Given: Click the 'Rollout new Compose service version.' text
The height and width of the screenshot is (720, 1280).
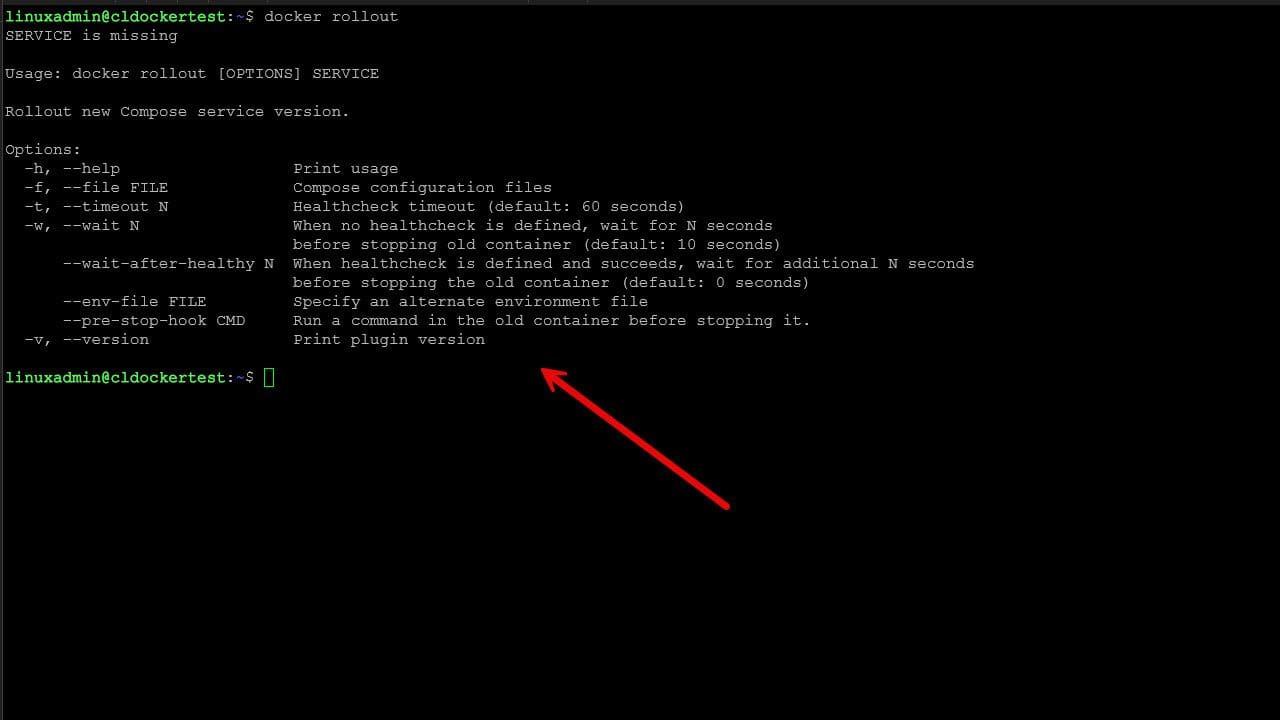Looking at the screenshot, I should (177, 111).
